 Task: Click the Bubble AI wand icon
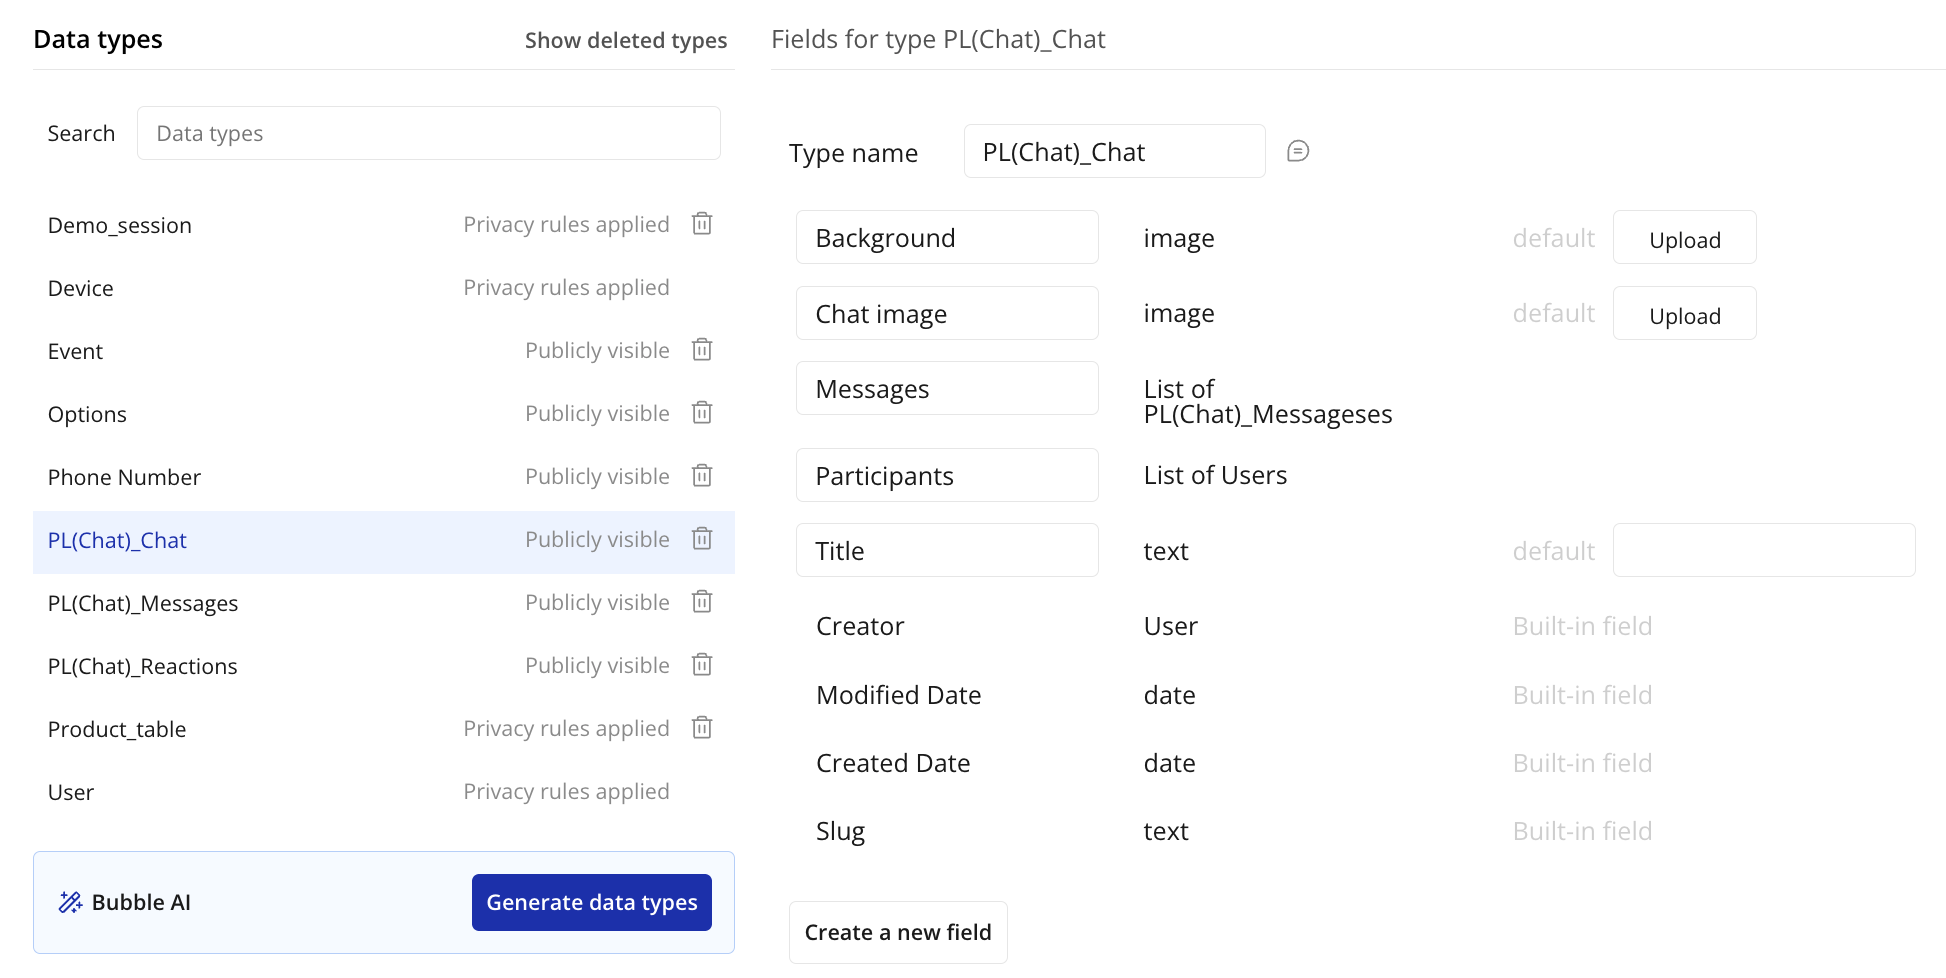pos(70,902)
